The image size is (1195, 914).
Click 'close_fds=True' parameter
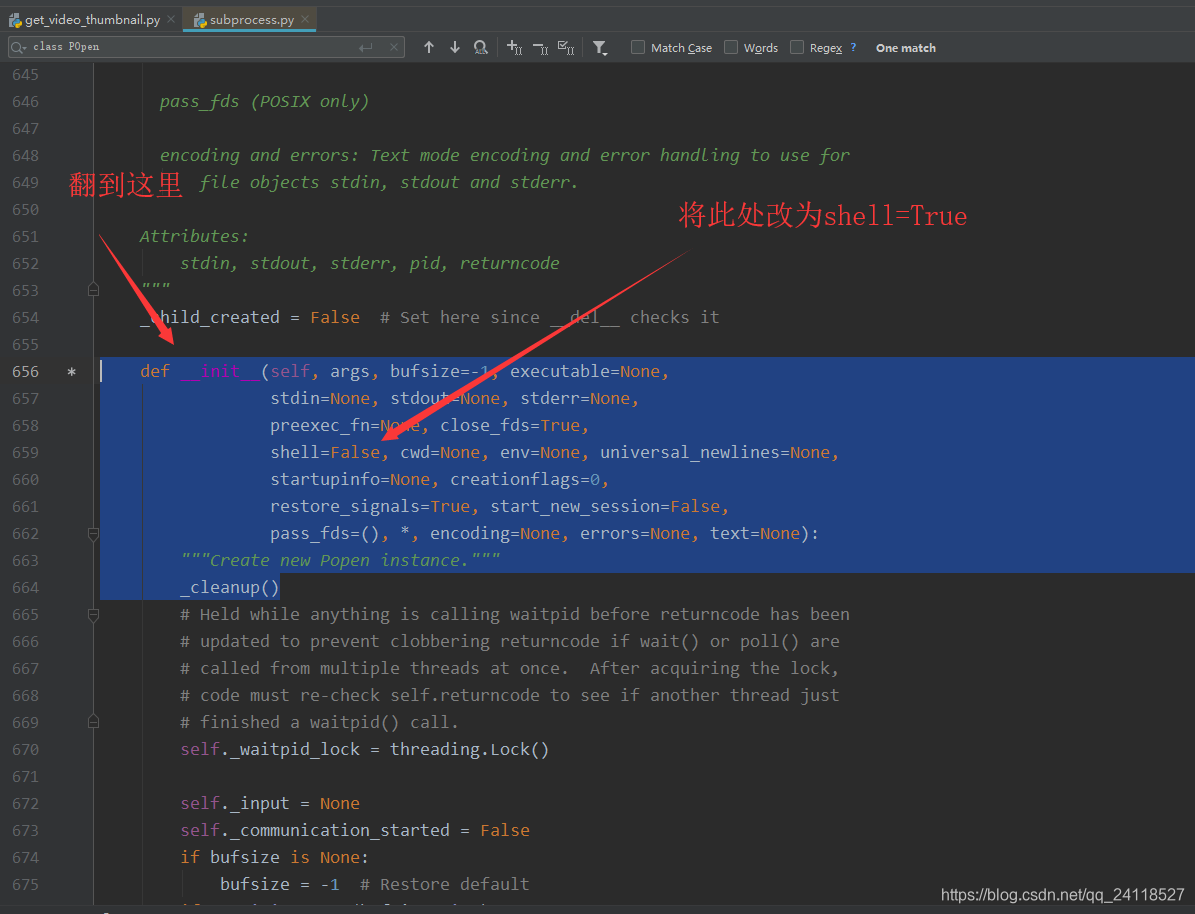[510, 425]
